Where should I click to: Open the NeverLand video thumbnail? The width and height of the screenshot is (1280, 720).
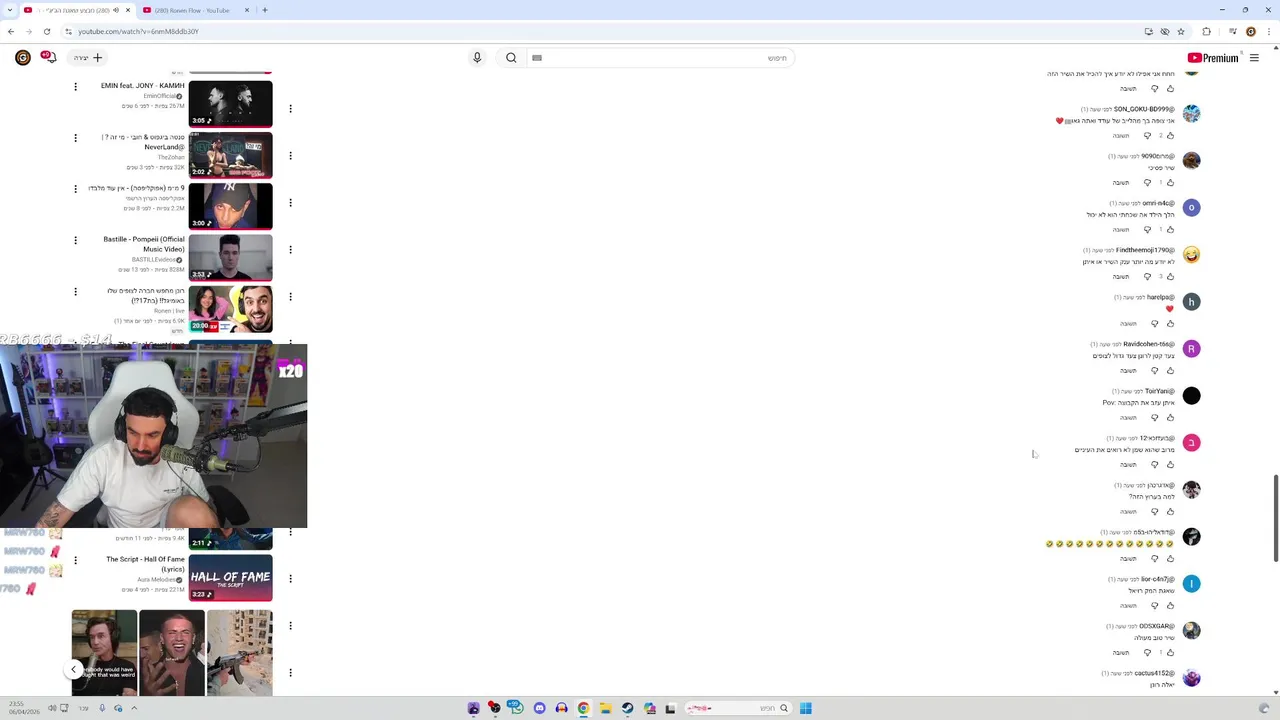click(x=230, y=155)
